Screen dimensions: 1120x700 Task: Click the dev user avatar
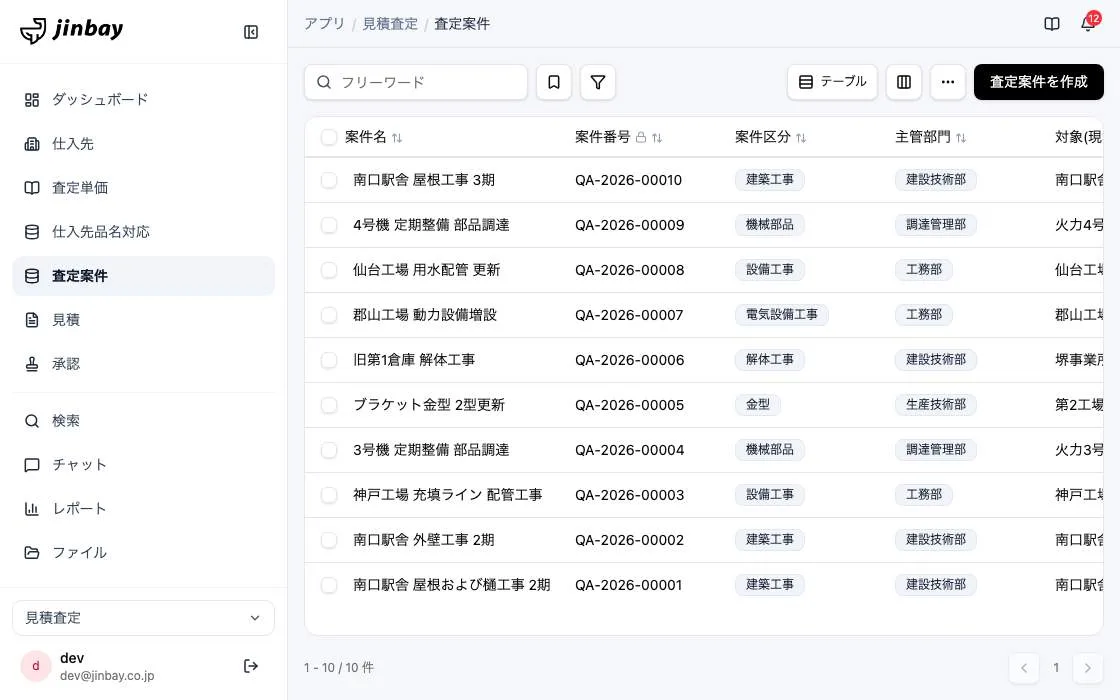(36, 666)
